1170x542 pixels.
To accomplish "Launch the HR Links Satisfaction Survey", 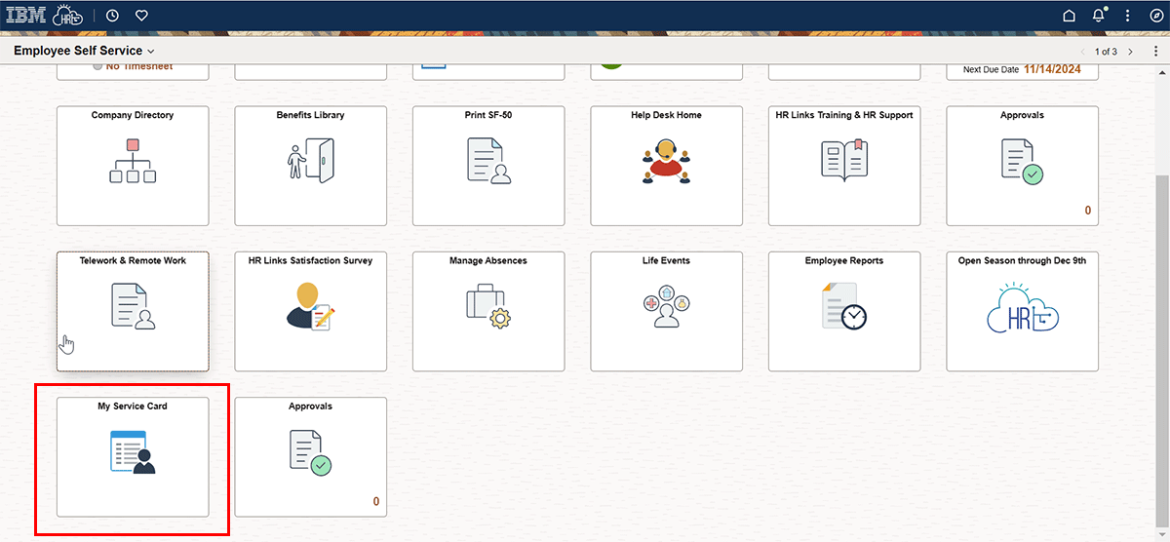I will 310,310.
